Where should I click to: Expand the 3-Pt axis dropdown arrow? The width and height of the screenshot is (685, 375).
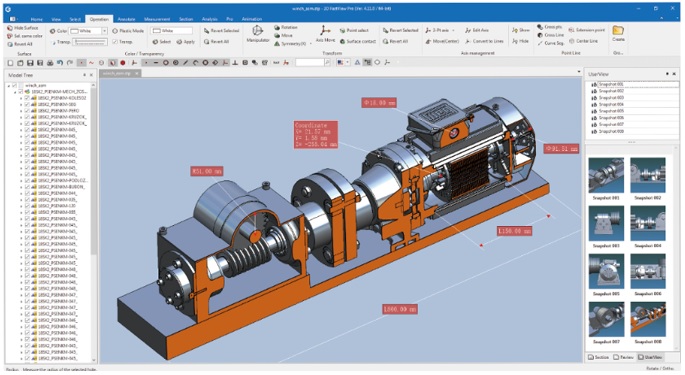[453, 31]
